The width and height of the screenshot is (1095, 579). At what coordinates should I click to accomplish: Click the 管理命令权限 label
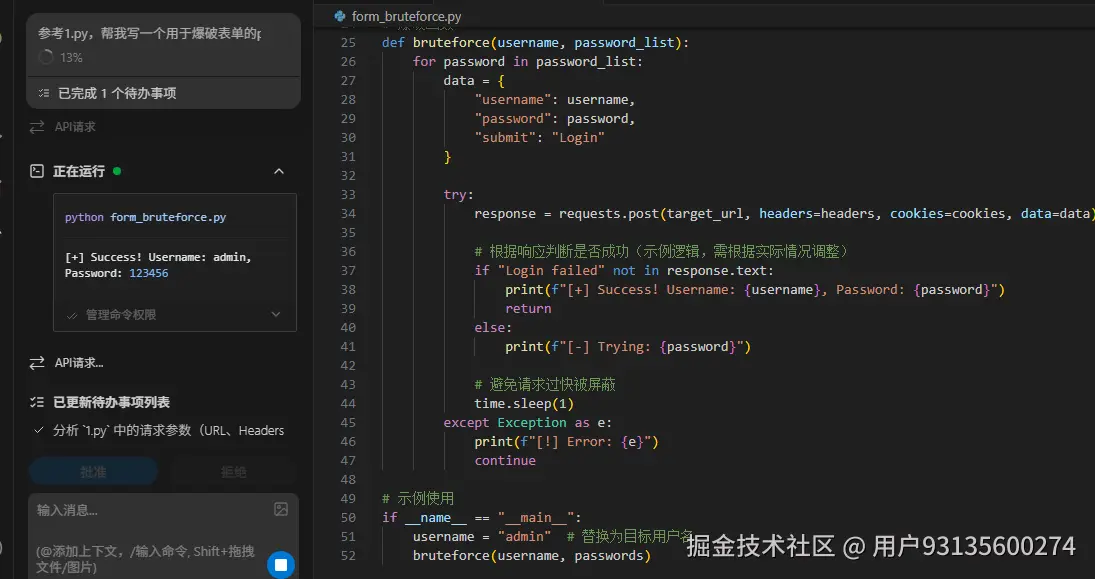pos(121,315)
